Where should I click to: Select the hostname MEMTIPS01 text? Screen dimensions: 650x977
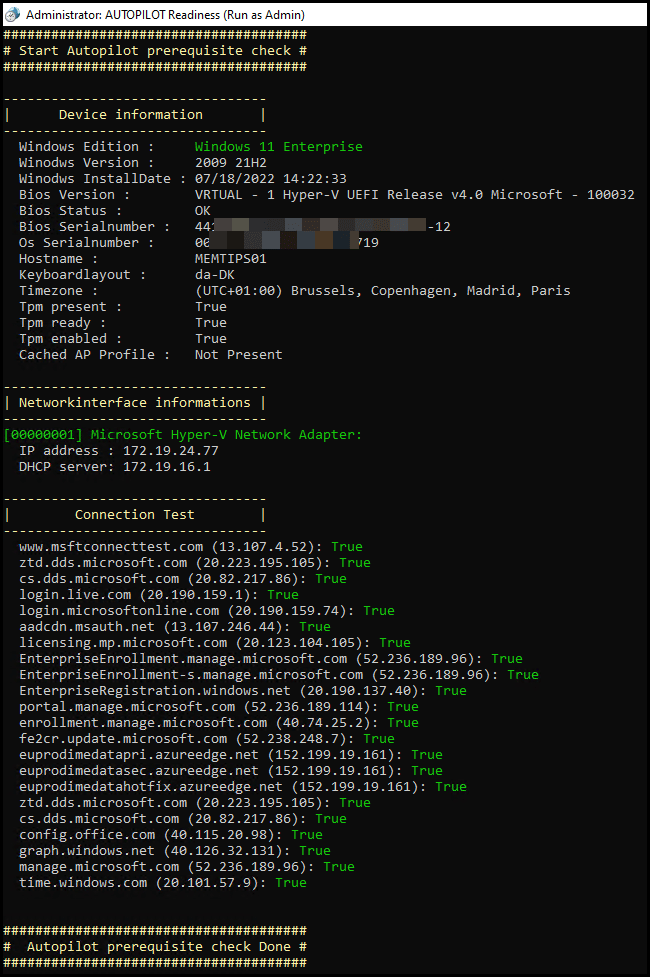[231, 259]
